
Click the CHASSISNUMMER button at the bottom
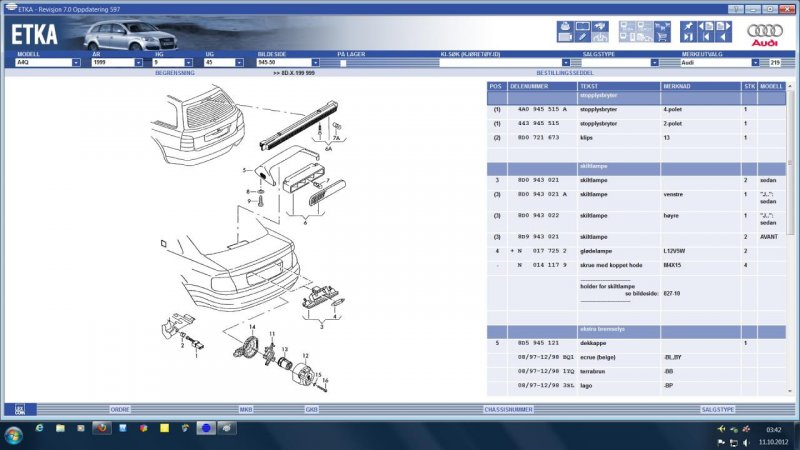click(508, 409)
